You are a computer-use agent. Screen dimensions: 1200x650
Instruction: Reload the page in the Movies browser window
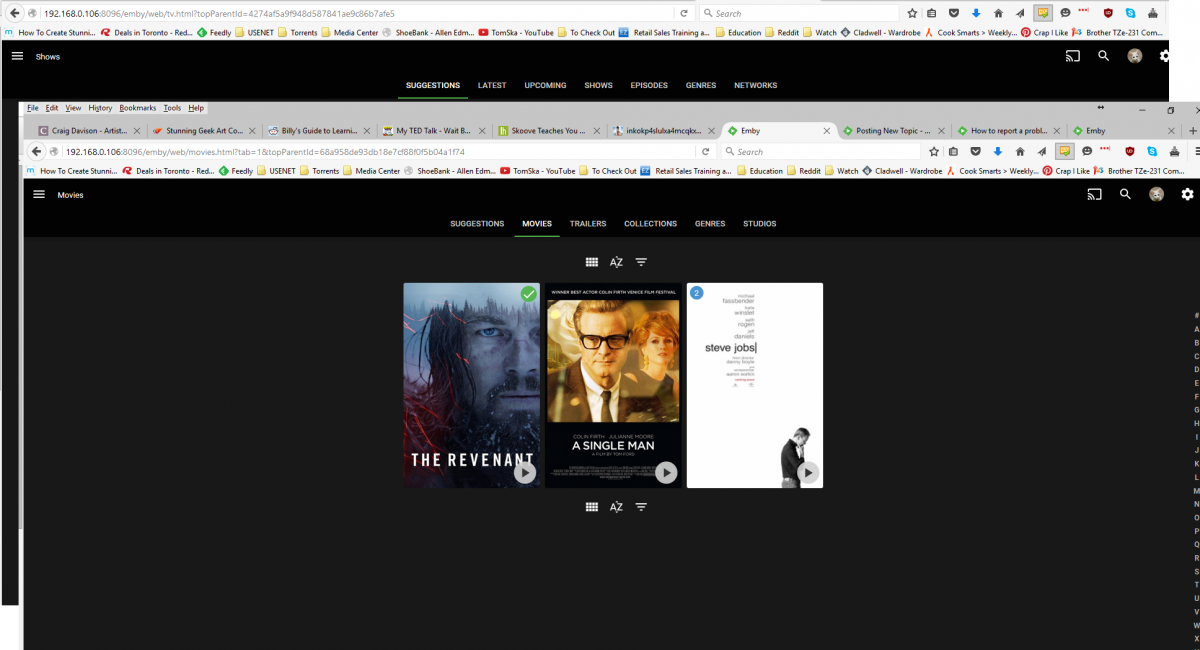(705, 151)
